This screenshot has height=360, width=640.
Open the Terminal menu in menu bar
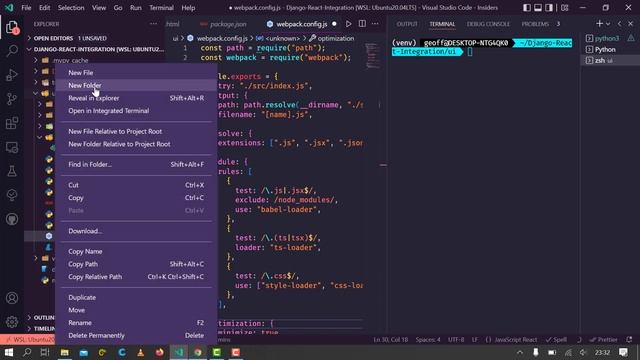pos(161,8)
